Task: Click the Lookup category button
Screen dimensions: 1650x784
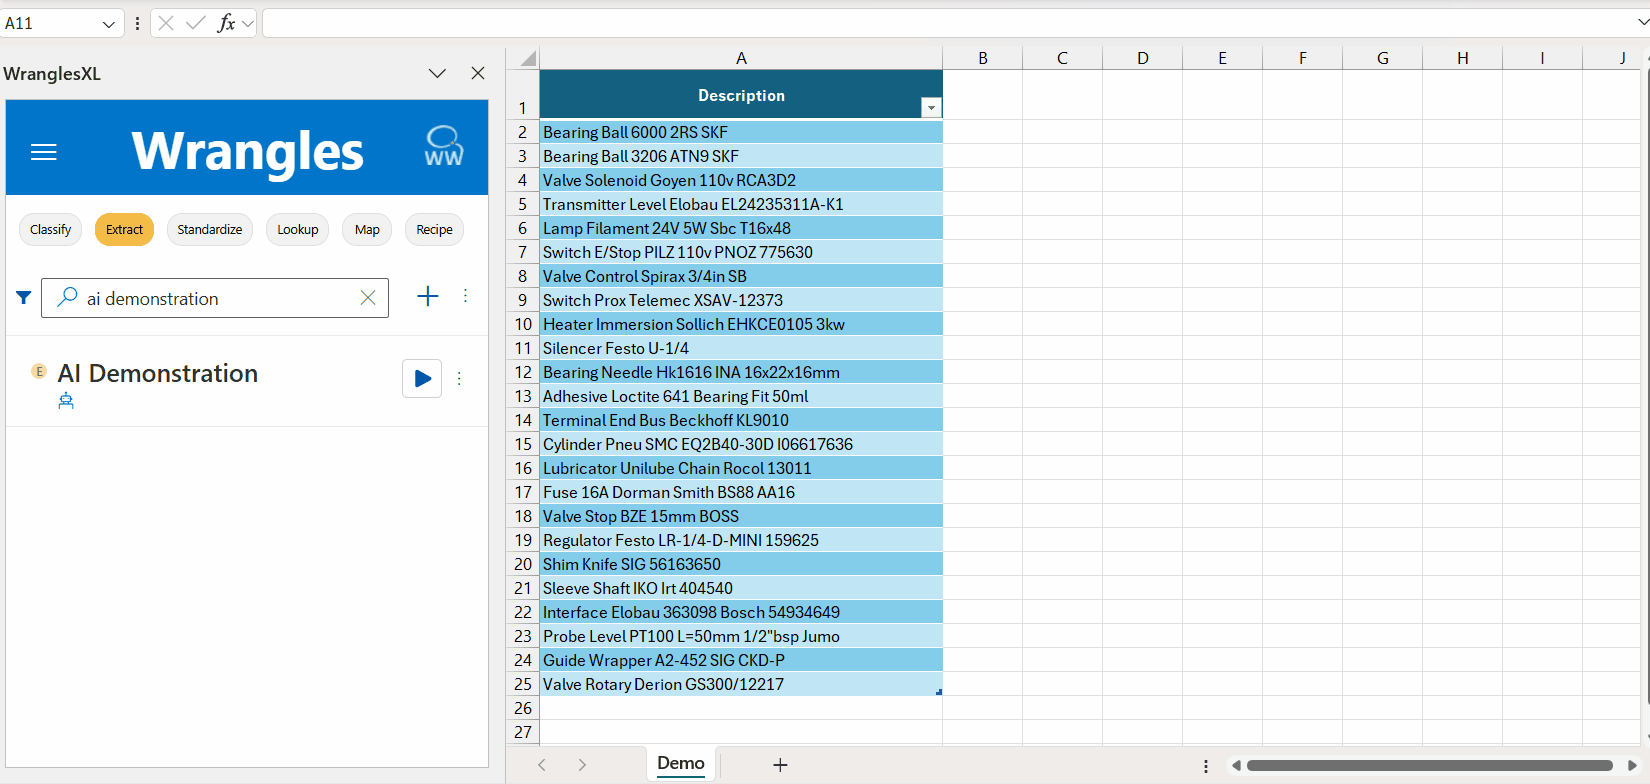Action: click(297, 229)
